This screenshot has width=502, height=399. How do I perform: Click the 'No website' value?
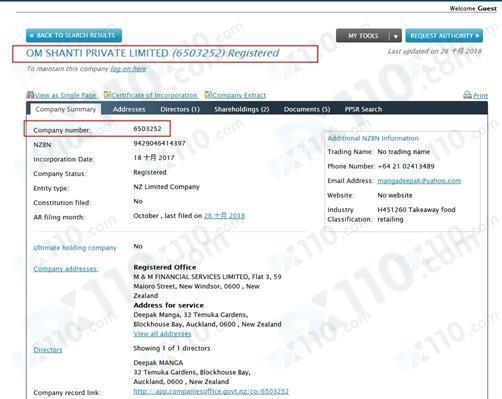coord(395,195)
